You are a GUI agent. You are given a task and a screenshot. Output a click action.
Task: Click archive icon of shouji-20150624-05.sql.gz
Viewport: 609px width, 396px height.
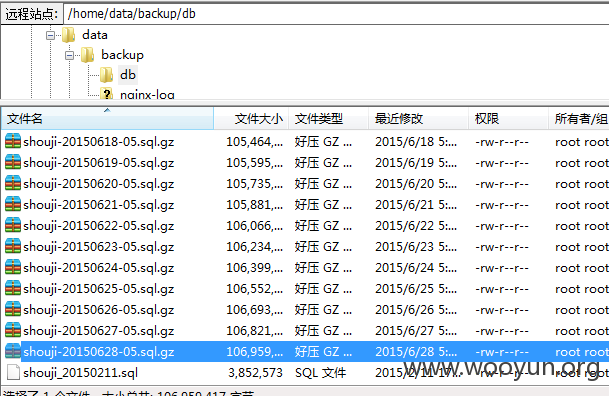pos(13,267)
